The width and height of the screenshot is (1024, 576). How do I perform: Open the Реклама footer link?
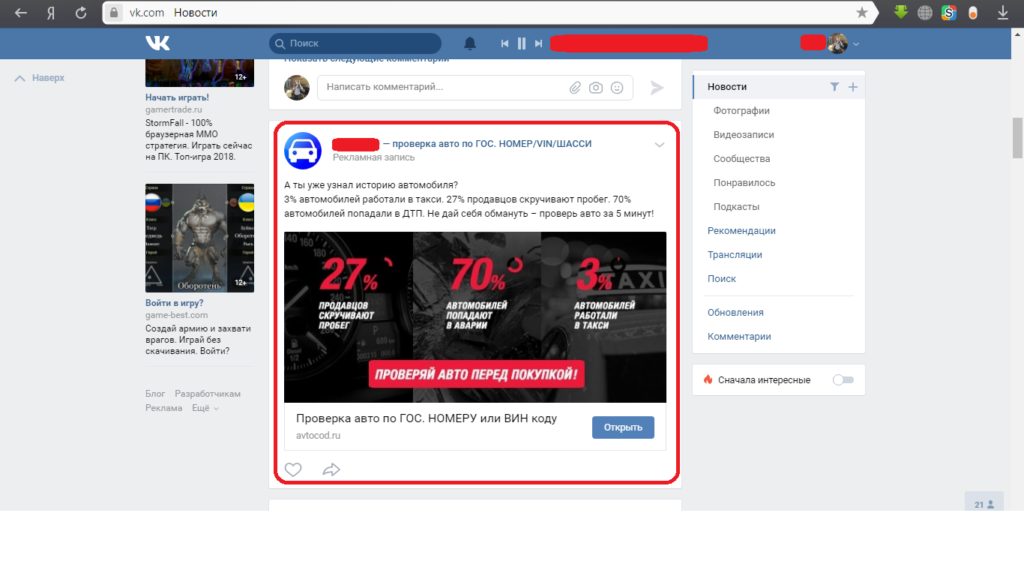(163, 408)
